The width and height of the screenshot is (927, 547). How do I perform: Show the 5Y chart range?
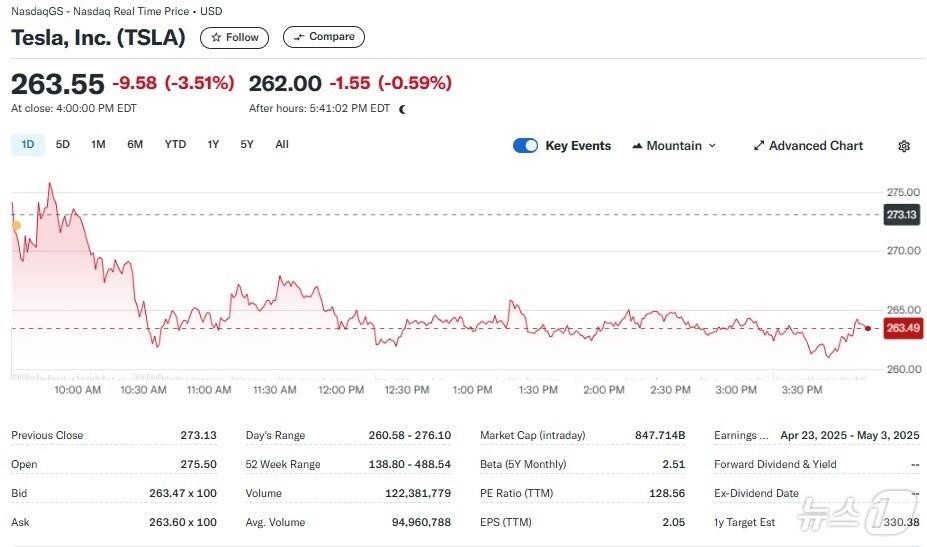[x=247, y=145]
